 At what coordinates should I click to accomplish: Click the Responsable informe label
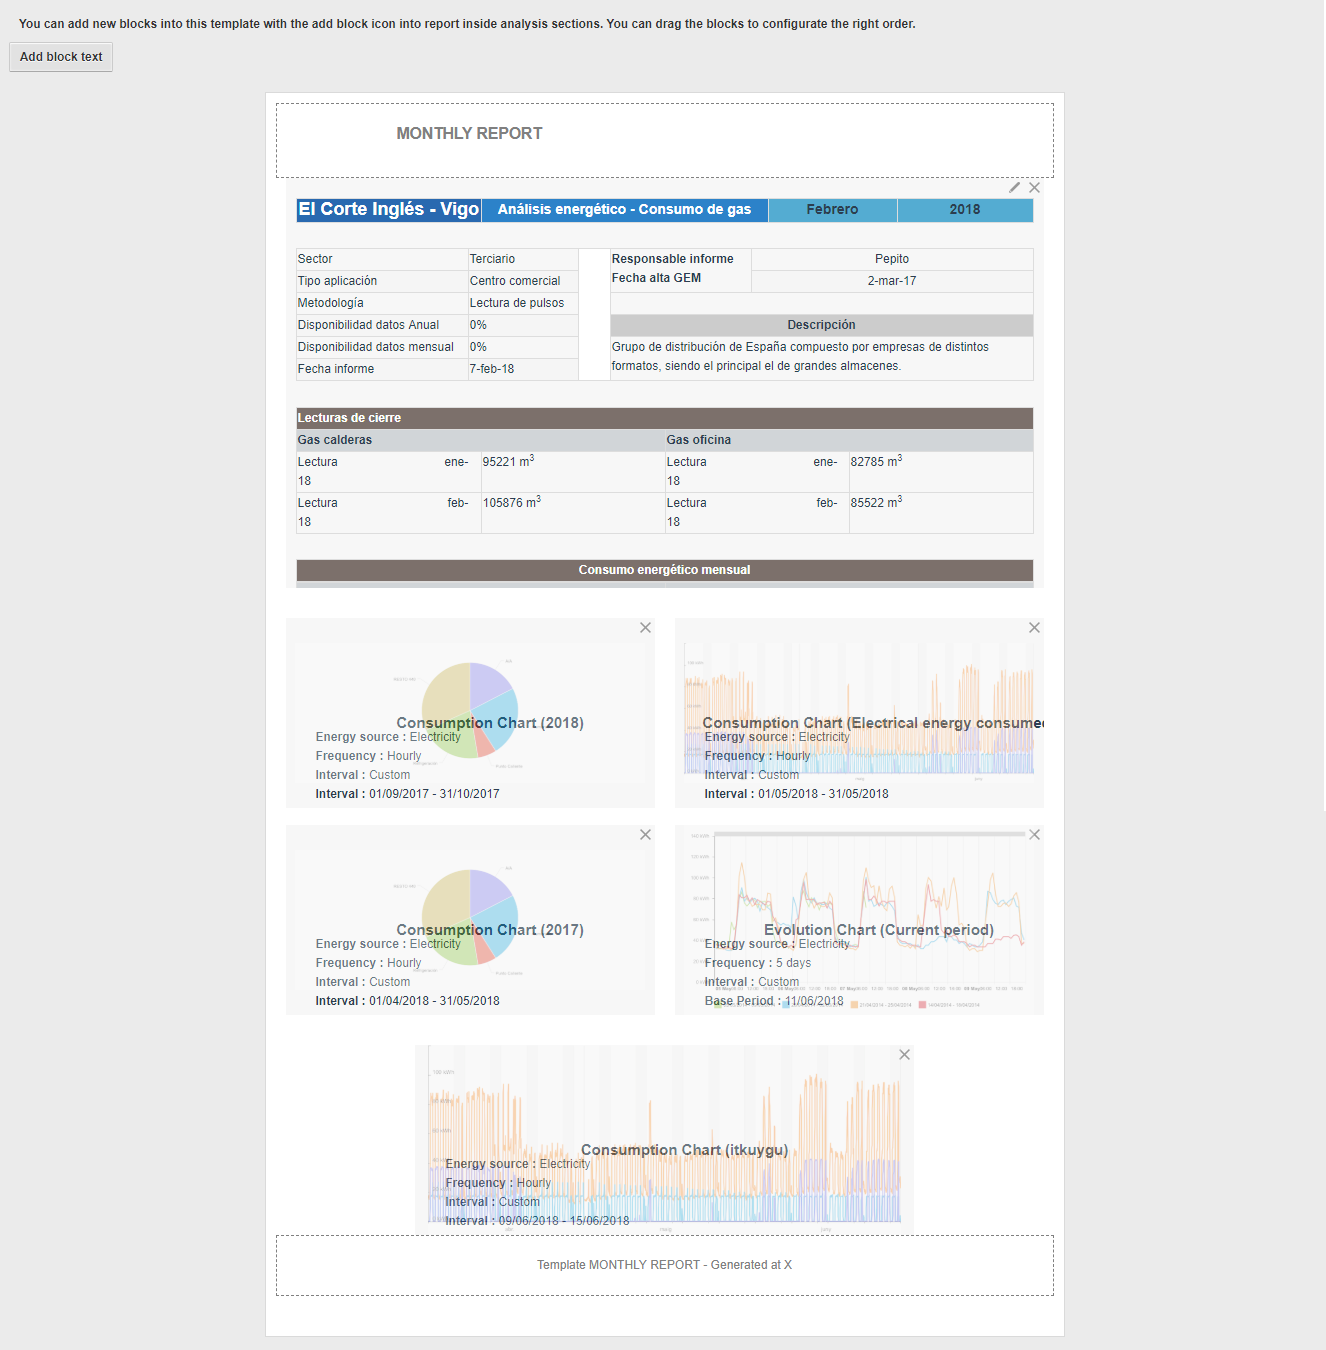[x=673, y=259]
